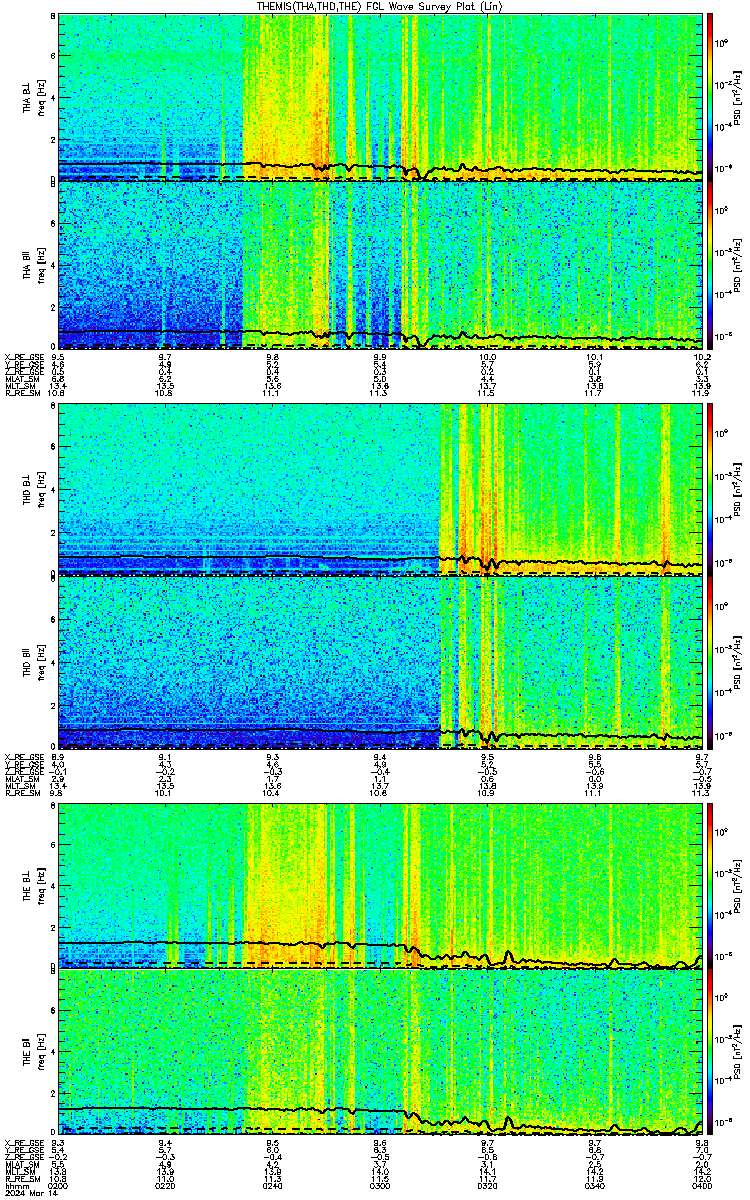Click the PSD unit label beside the THD B⊥ panel
The width and height of the screenshot is (750, 1200).
coord(738,488)
